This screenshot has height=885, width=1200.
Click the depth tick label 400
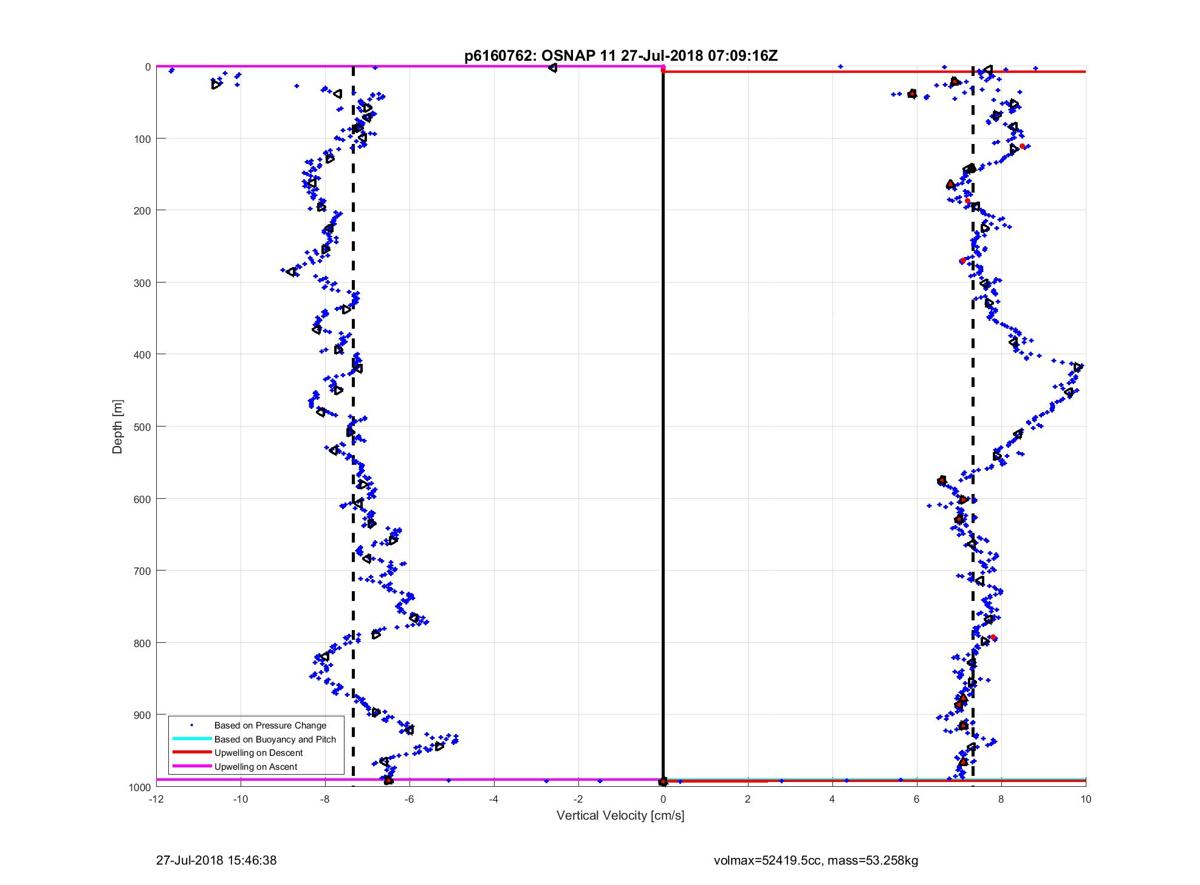click(x=142, y=354)
